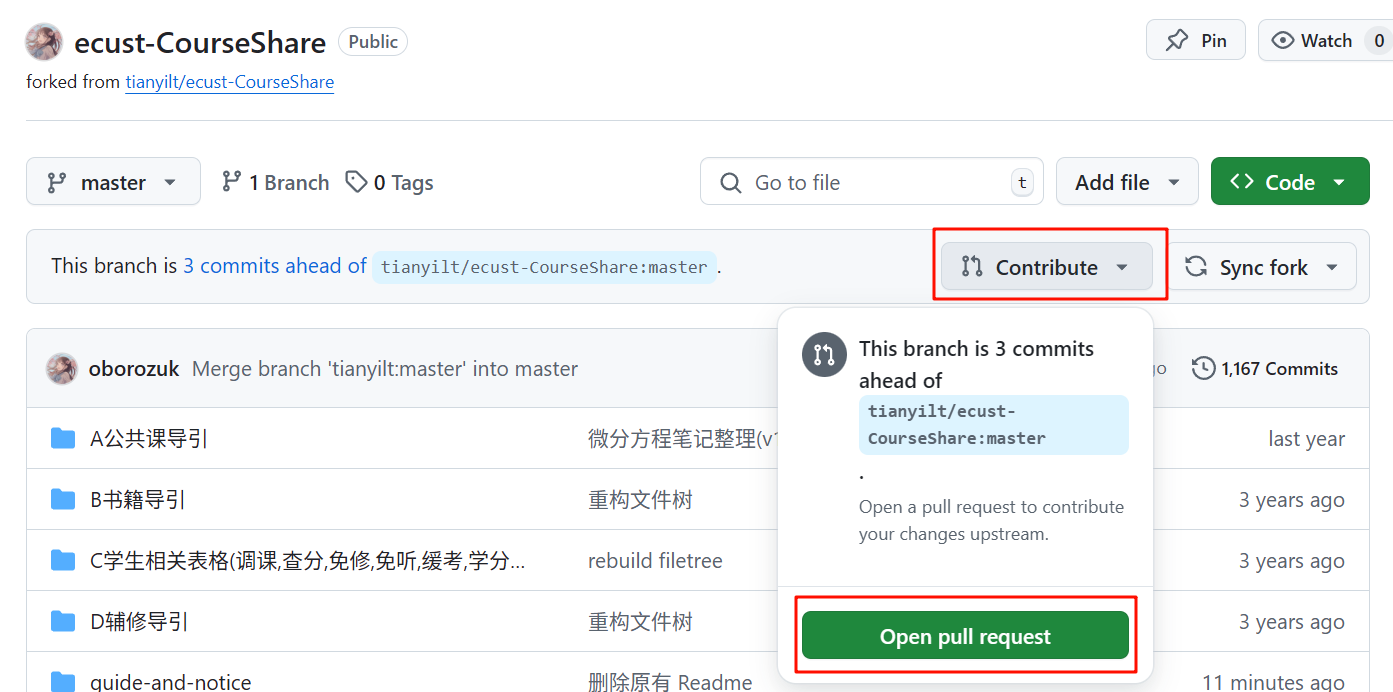Click the eye icon in Watch button
This screenshot has height=692, width=1393.
[1282, 41]
